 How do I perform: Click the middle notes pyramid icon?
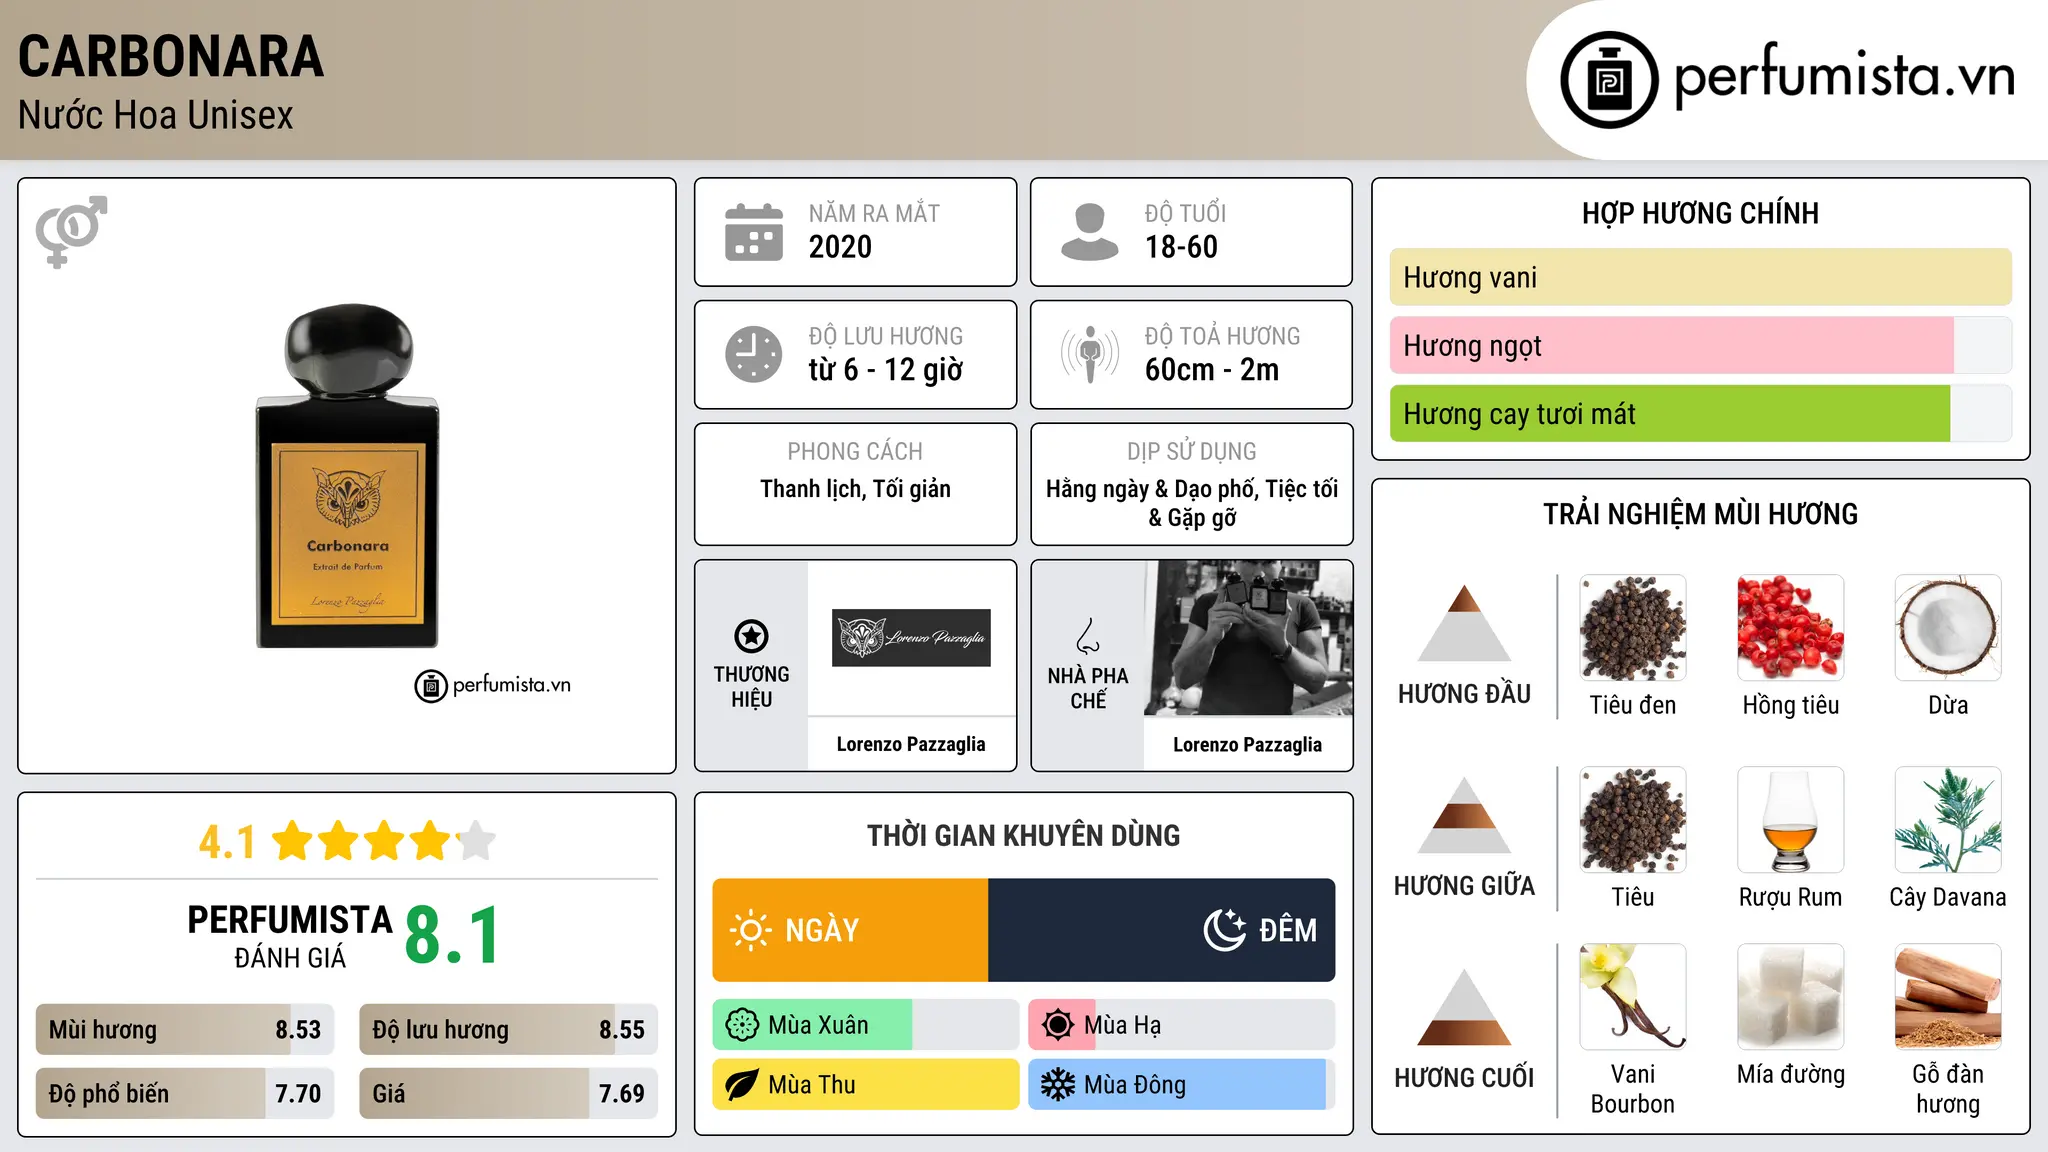click(1465, 815)
